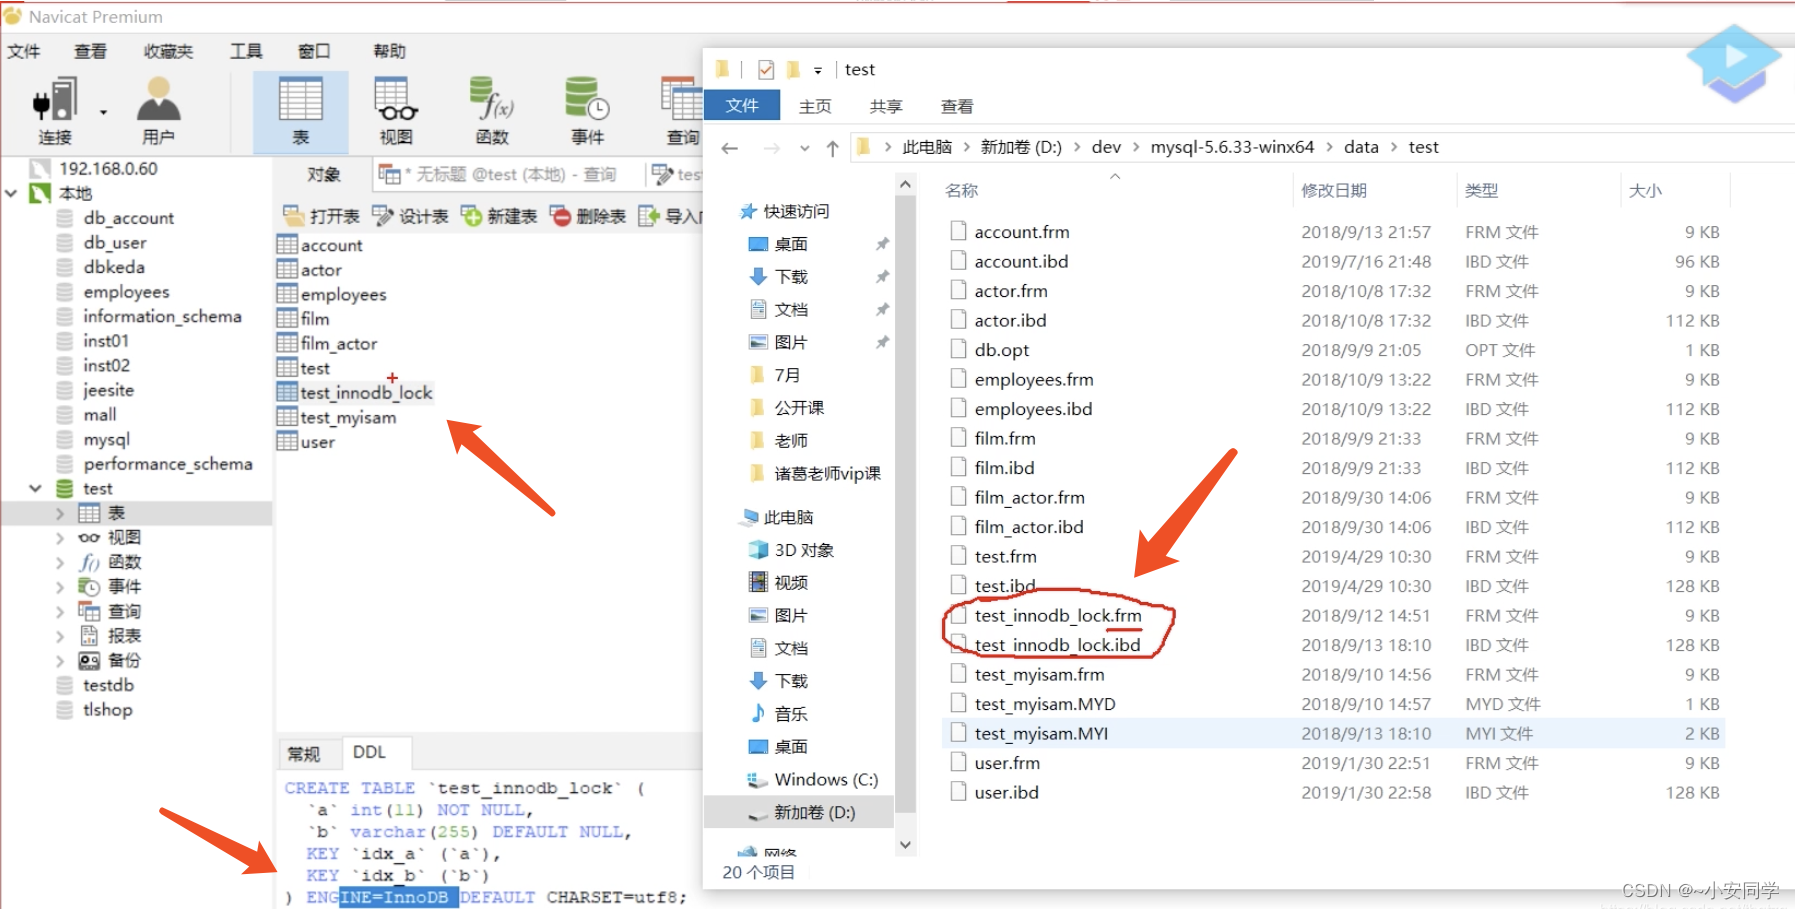Image resolution: width=1795 pixels, height=909 pixels.
Task: Select db_account database
Action: coord(128,218)
